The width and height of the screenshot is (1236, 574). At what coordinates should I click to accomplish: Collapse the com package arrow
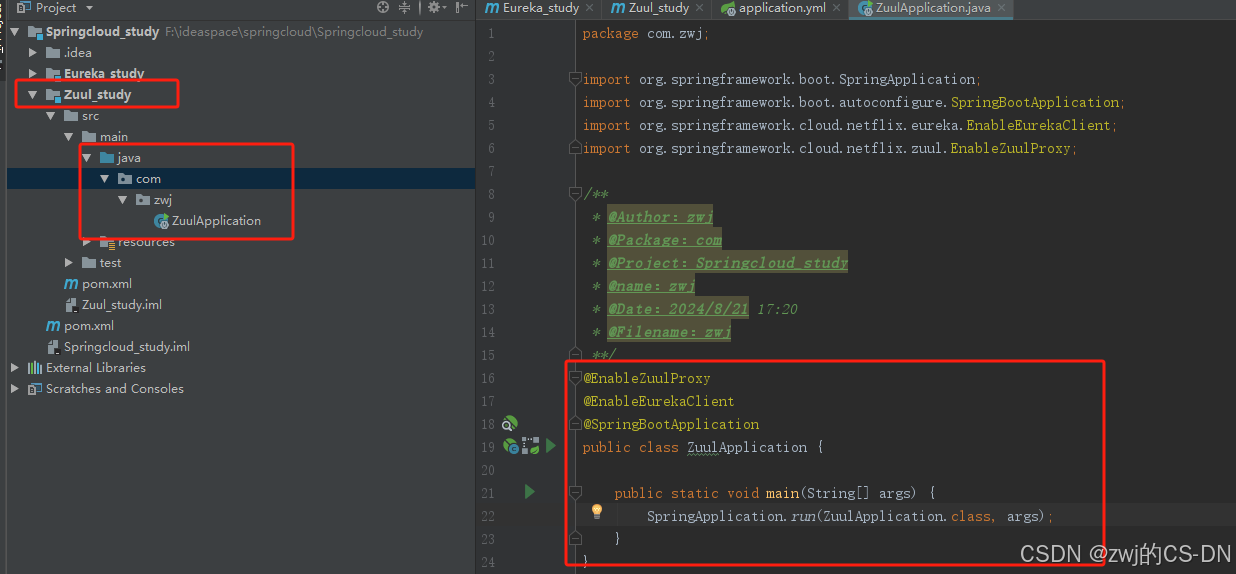[105, 179]
